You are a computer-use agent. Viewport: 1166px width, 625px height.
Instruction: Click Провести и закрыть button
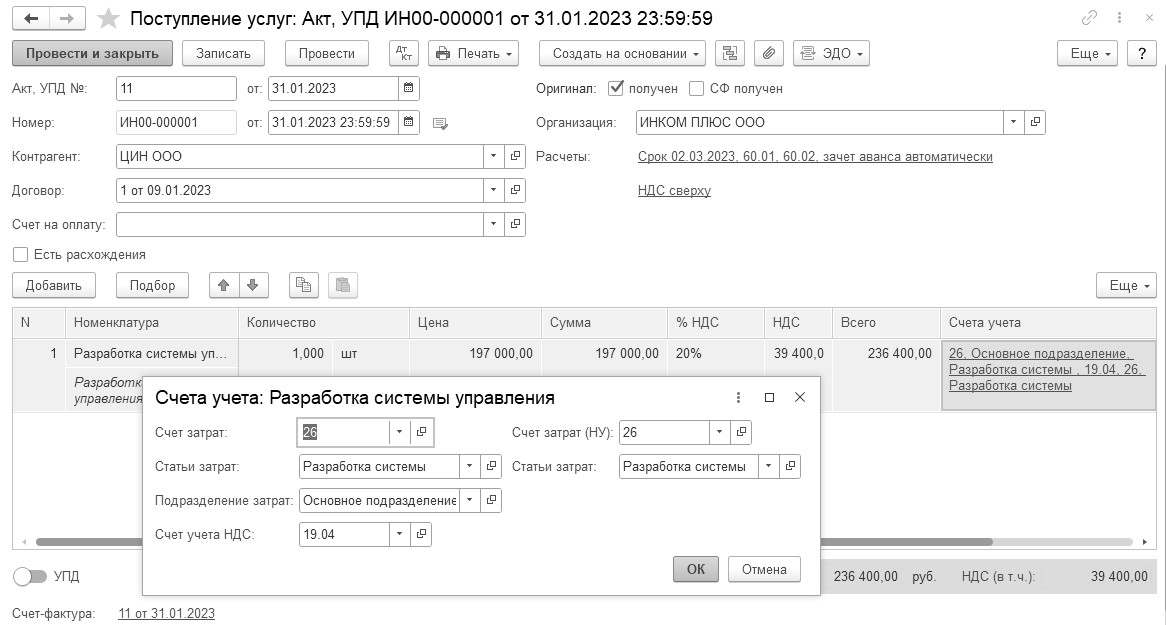92,54
